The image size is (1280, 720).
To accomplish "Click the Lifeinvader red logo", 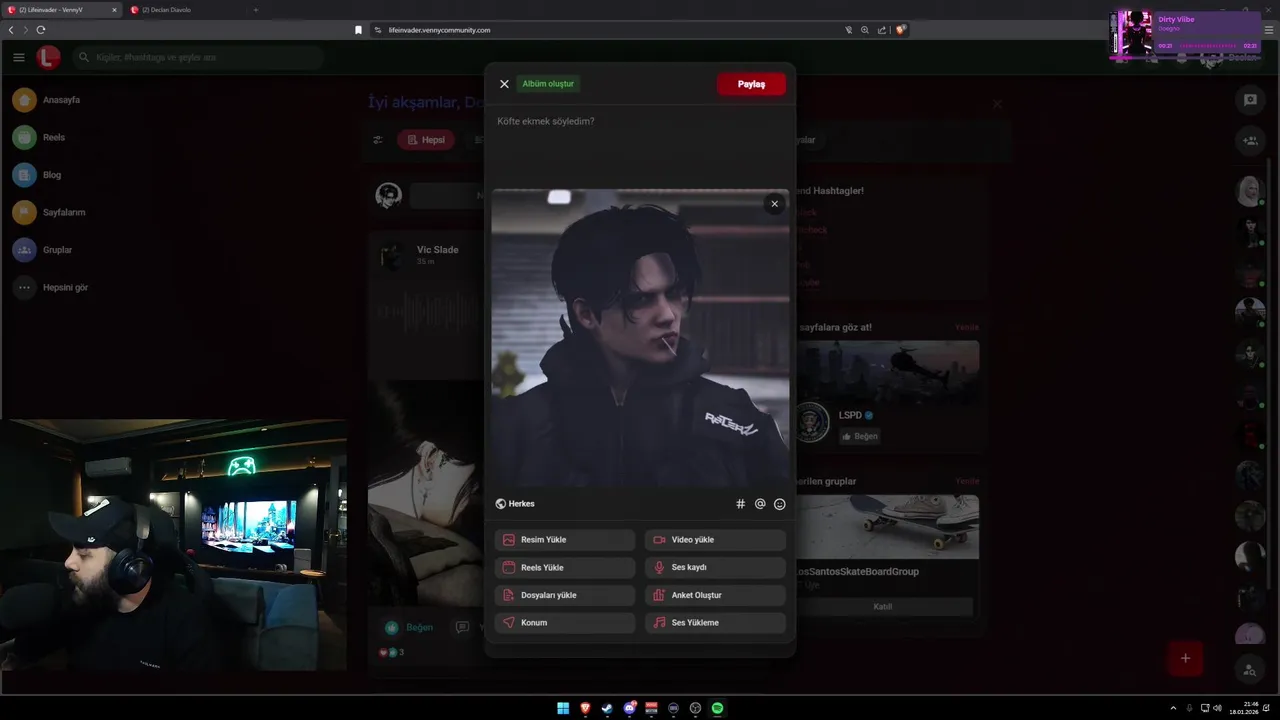I will click(x=48, y=57).
